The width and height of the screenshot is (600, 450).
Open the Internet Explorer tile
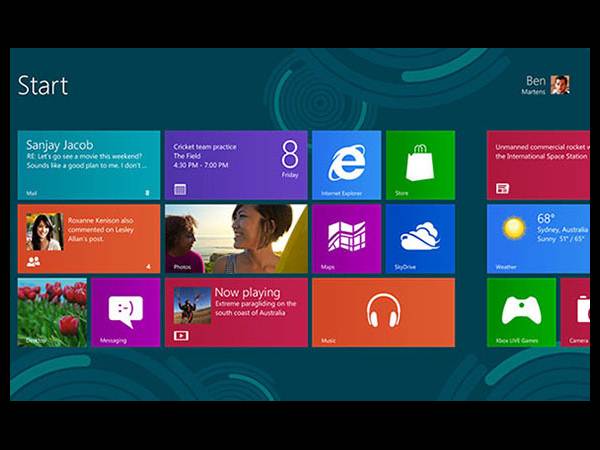346,165
